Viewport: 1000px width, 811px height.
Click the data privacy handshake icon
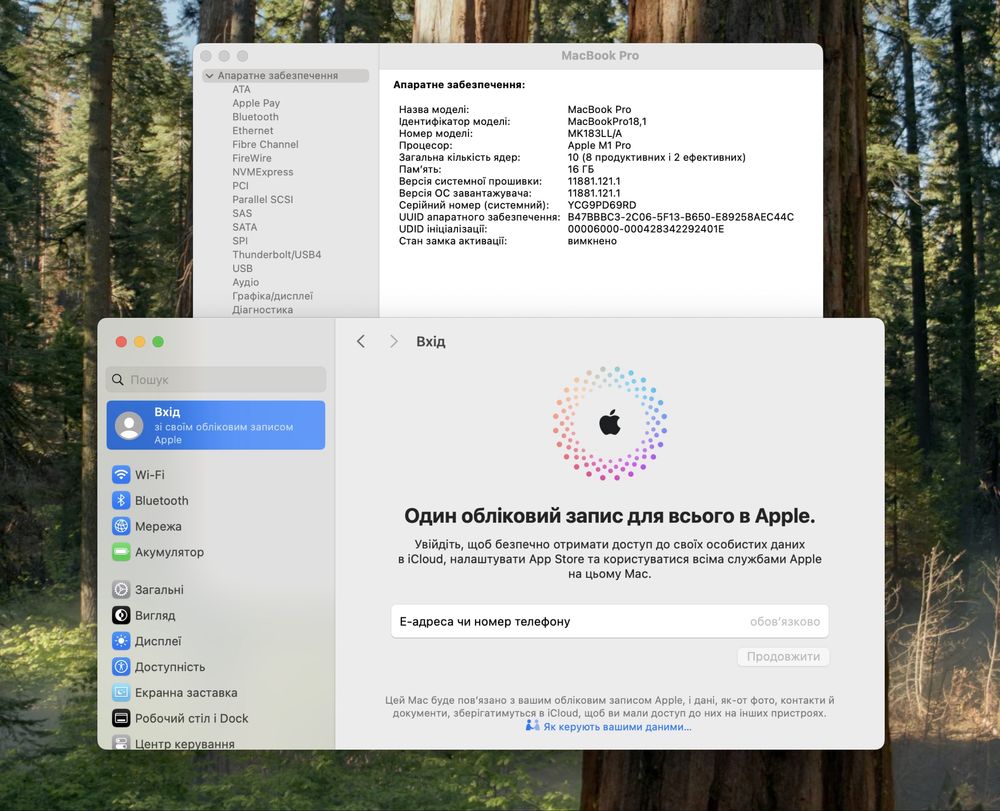(533, 726)
